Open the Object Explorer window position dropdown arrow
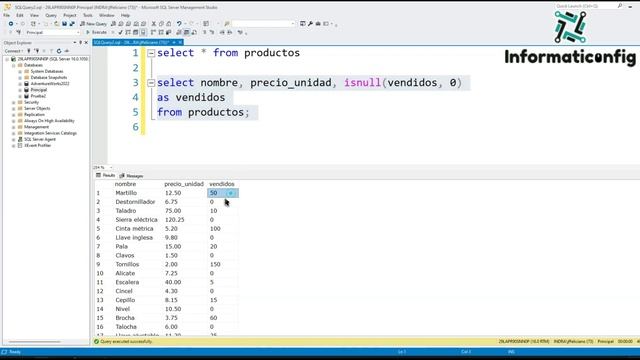This screenshot has height=360, width=640. click(x=75, y=42)
